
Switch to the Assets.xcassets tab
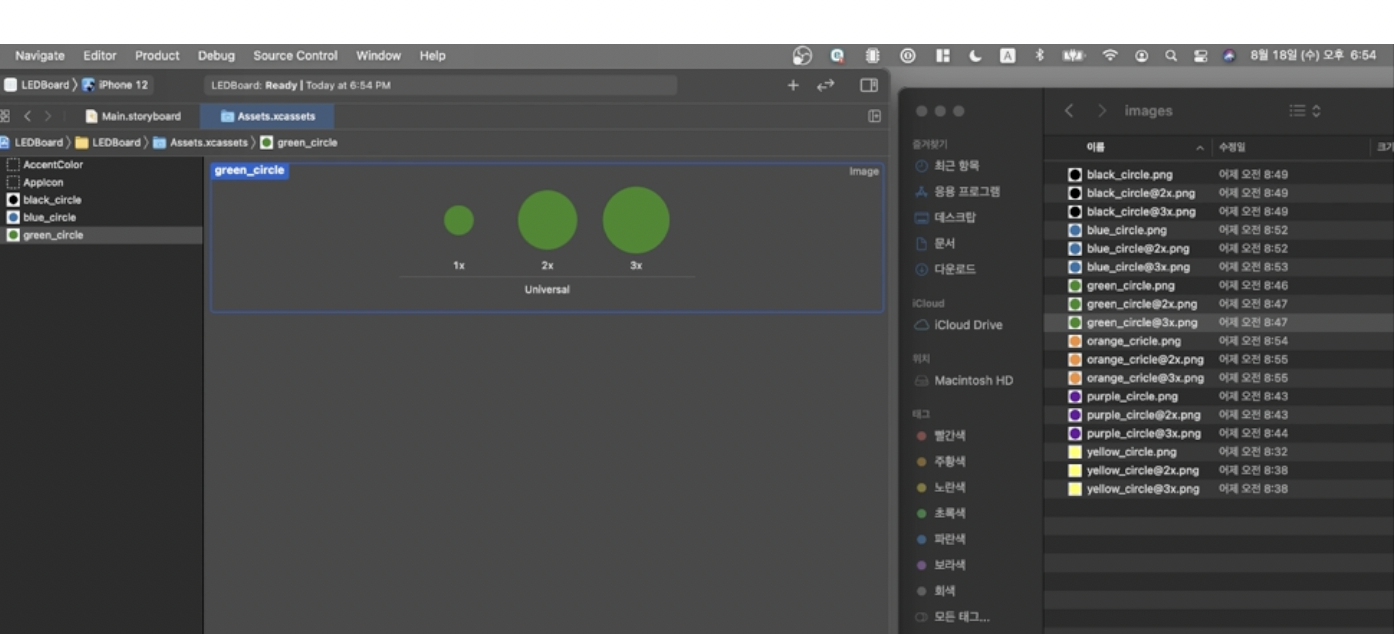(267, 116)
